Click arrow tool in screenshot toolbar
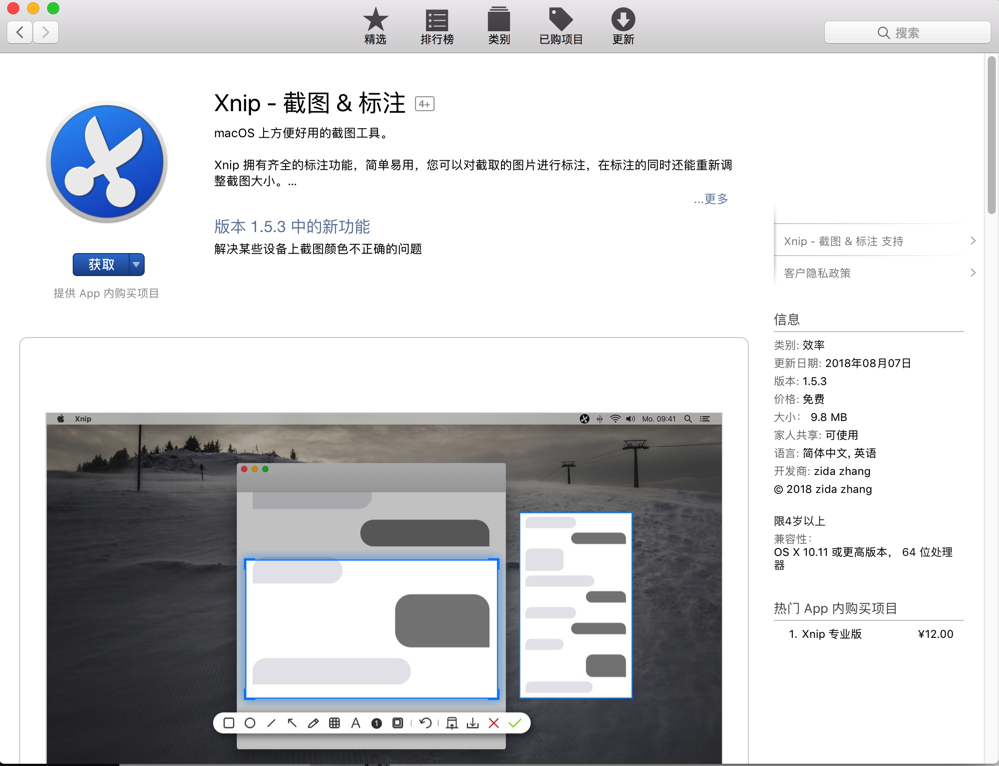This screenshot has width=999, height=766. [x=292, y=723]
